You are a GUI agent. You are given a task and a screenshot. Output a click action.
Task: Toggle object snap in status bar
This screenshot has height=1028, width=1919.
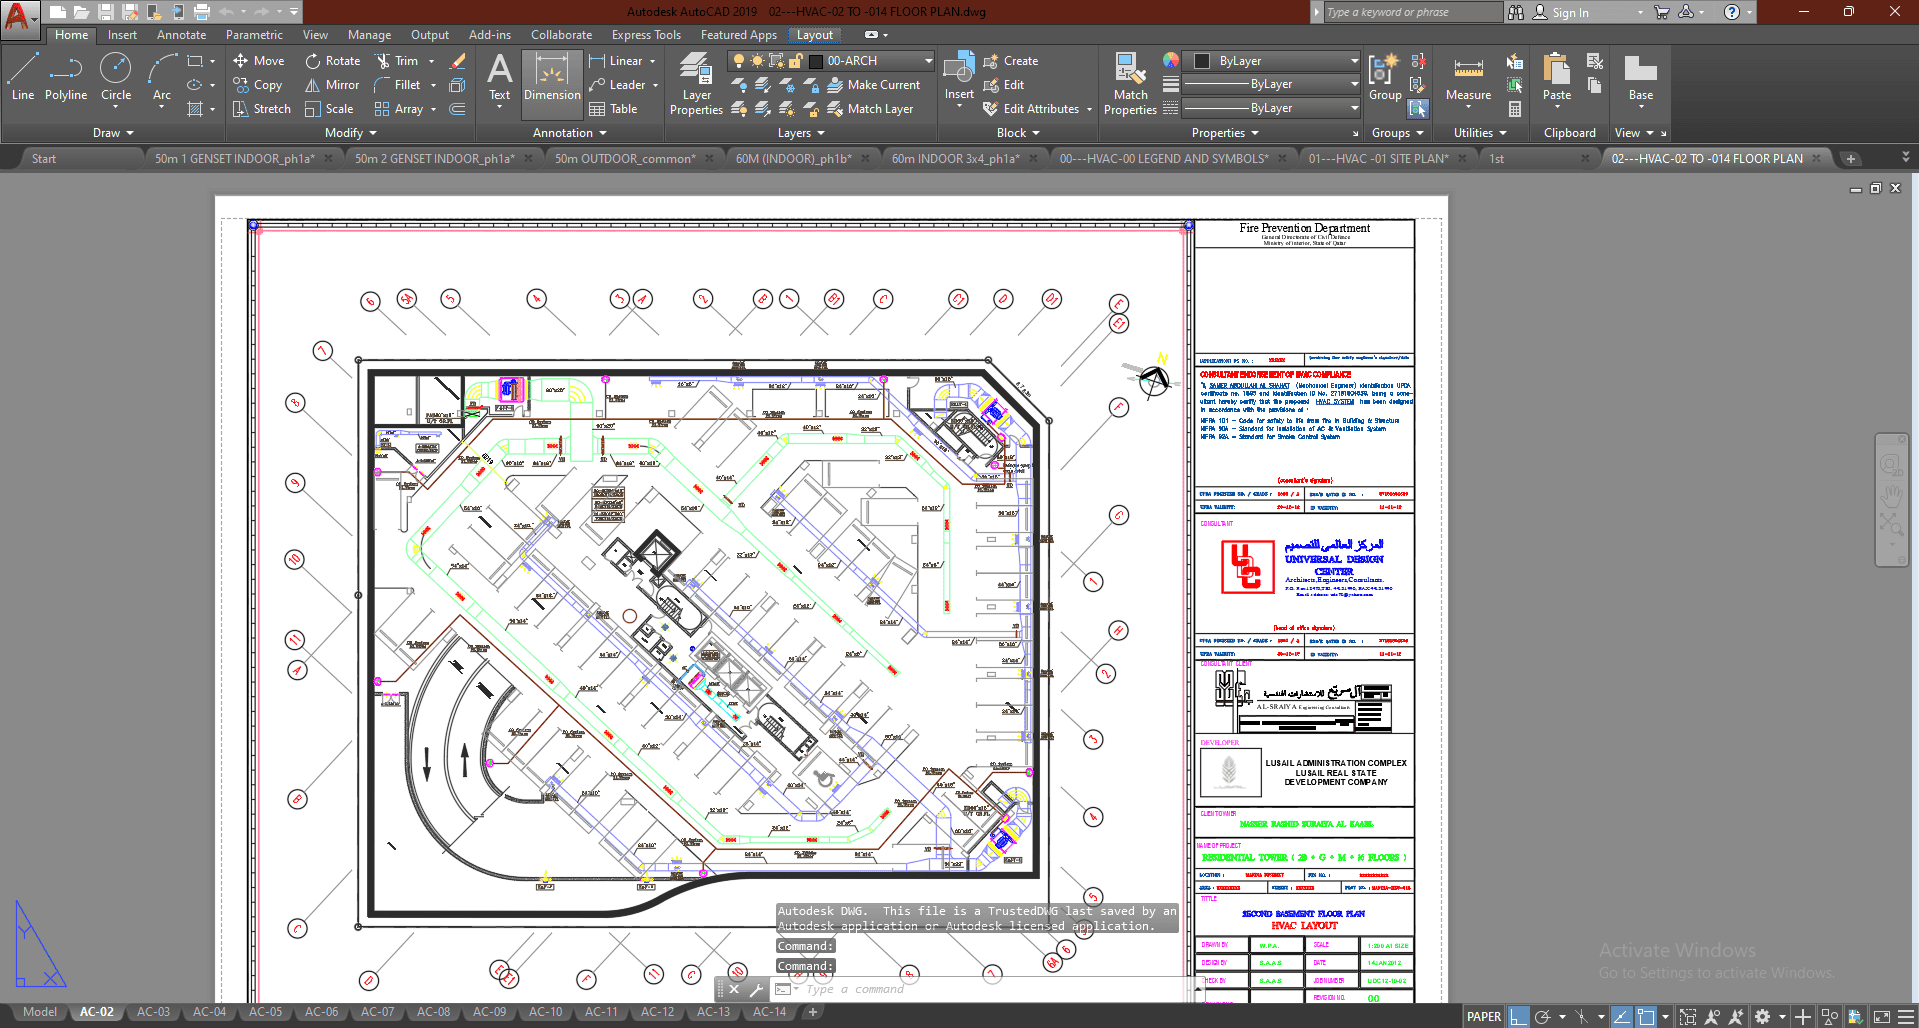(1646, 1017)
